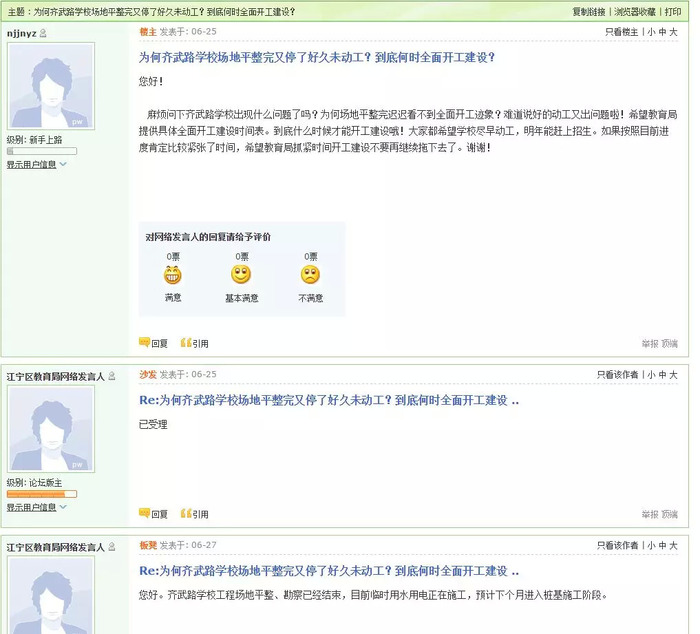Click the 新手上路 level progress bar
The image size is (700, 634).
42,151
